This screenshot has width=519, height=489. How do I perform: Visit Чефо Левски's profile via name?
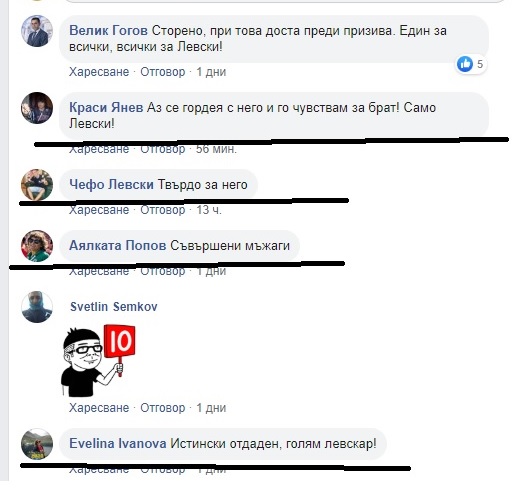click(x=111, y=184)
